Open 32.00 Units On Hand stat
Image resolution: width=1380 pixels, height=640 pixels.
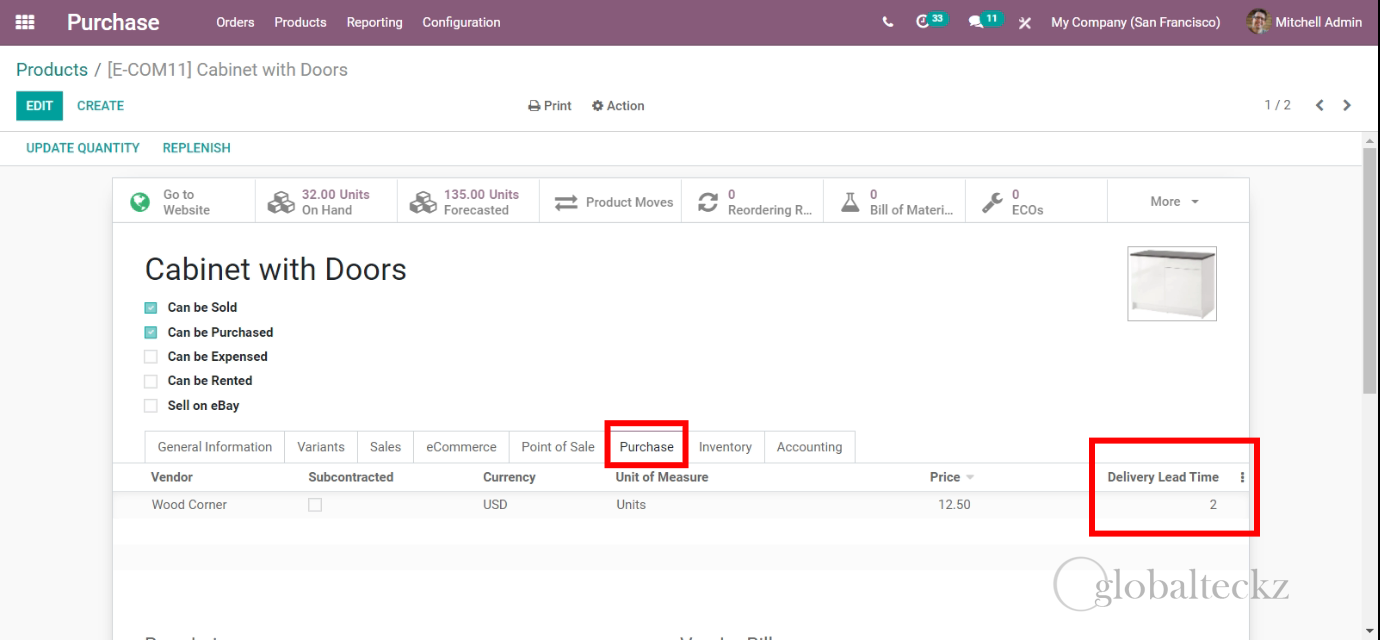pyautogui.click(x=326, y=202)
